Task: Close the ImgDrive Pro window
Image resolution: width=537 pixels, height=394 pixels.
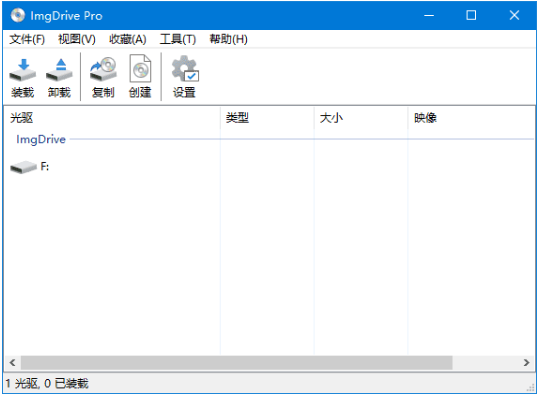Action: (x=514, y=15)
